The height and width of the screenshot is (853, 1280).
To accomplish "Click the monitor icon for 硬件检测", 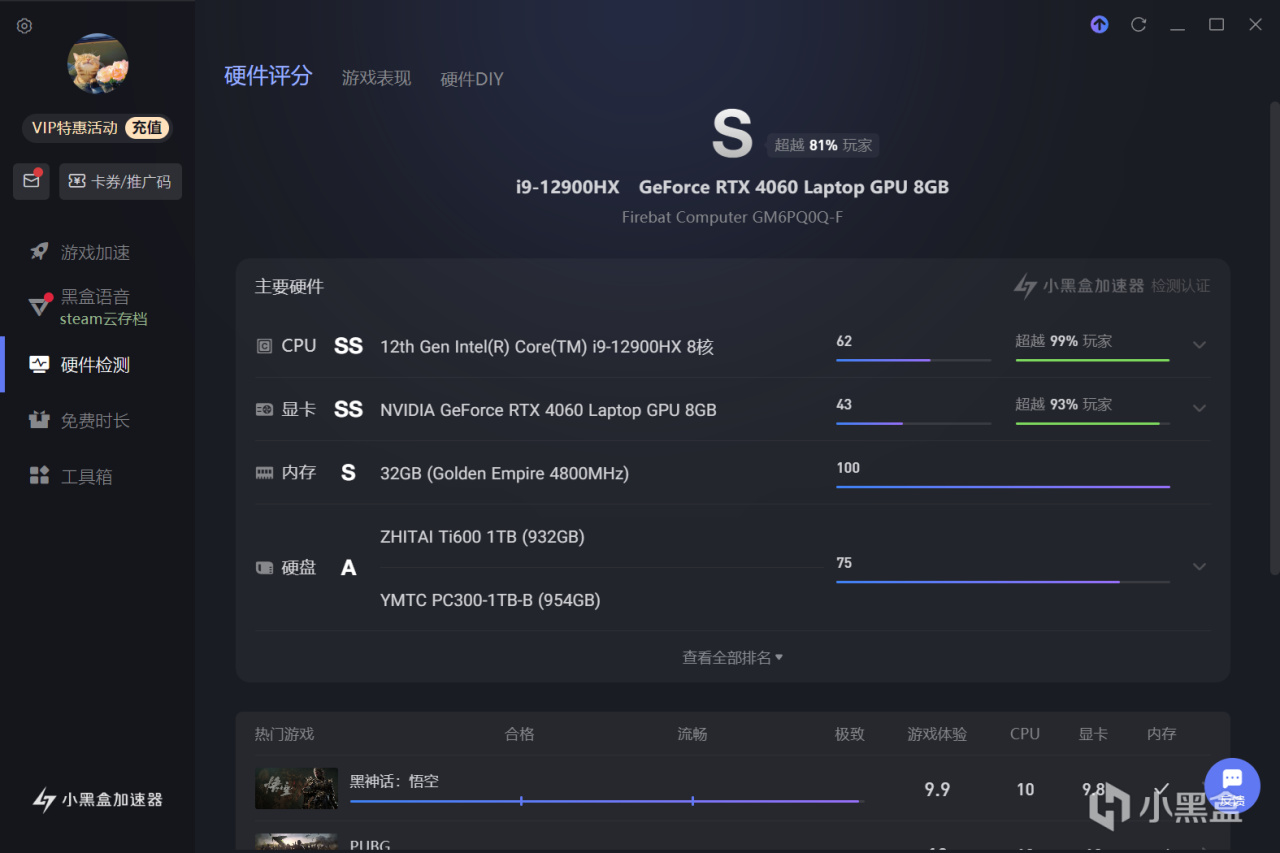I will coord(39,365).
